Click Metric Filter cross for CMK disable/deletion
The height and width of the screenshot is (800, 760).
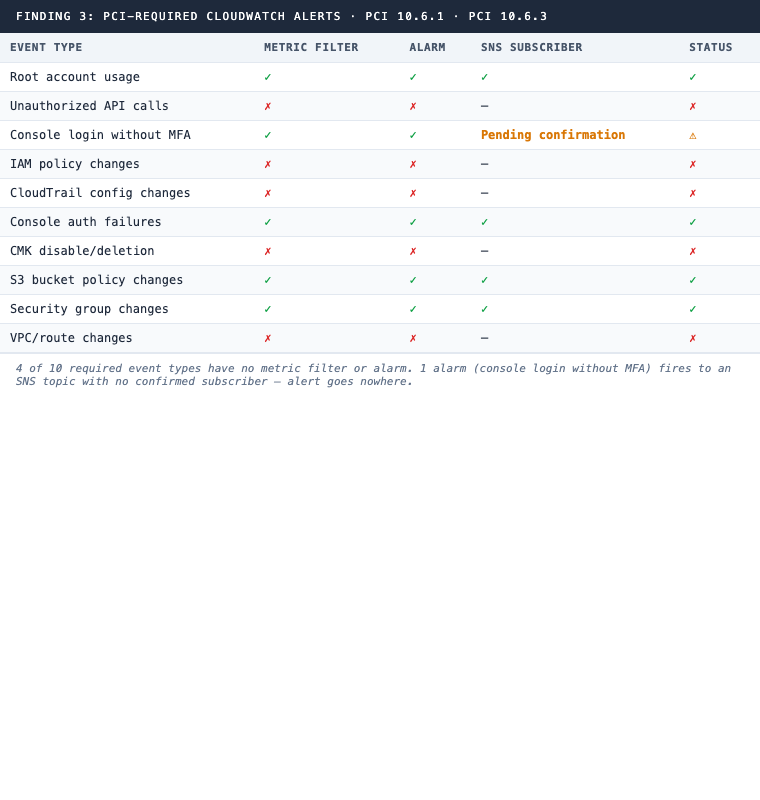pyautogui.click(x=268, y=251)
